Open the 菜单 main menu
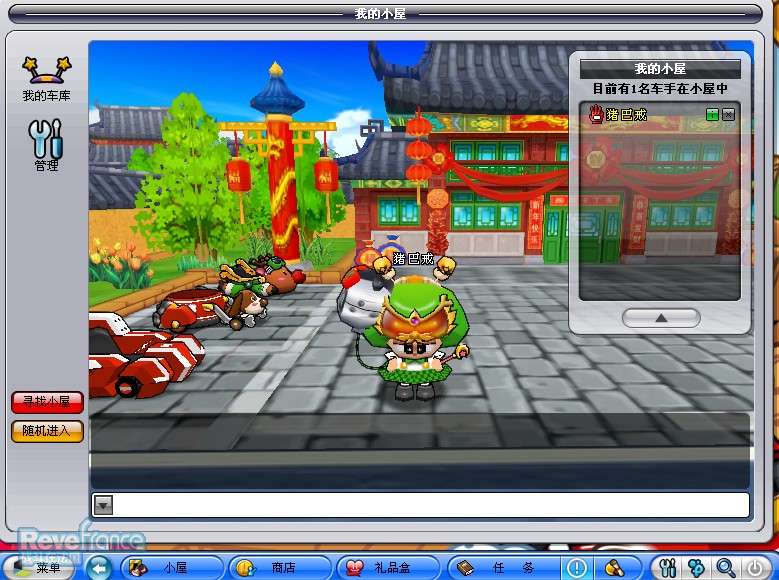This screenshot has height=580, width=779. pyautogui.click(x=39, y=567)
